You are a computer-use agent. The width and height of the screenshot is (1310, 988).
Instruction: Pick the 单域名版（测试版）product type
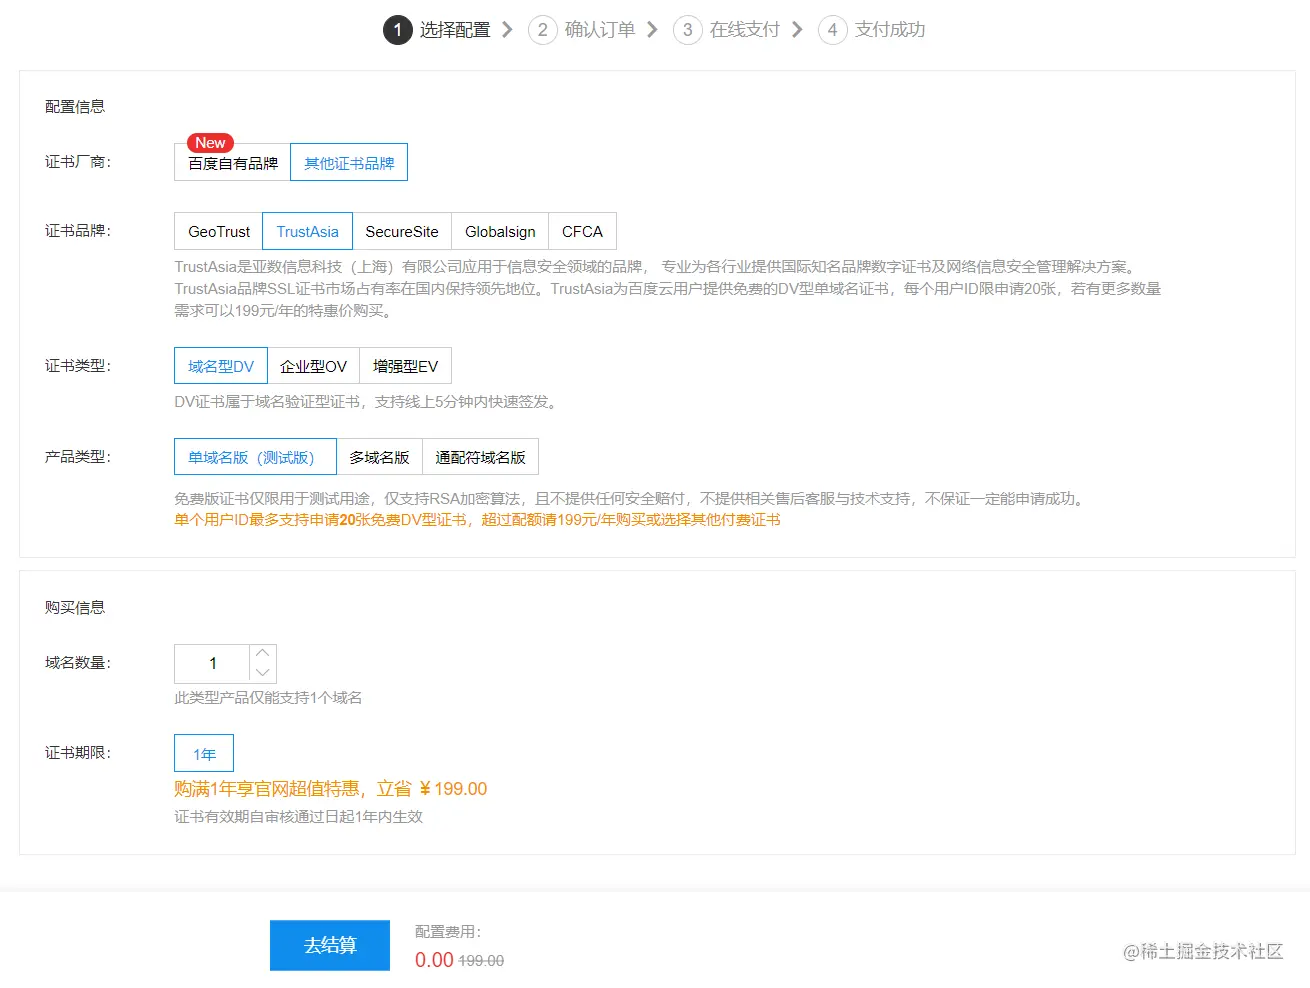coord(255,457)
